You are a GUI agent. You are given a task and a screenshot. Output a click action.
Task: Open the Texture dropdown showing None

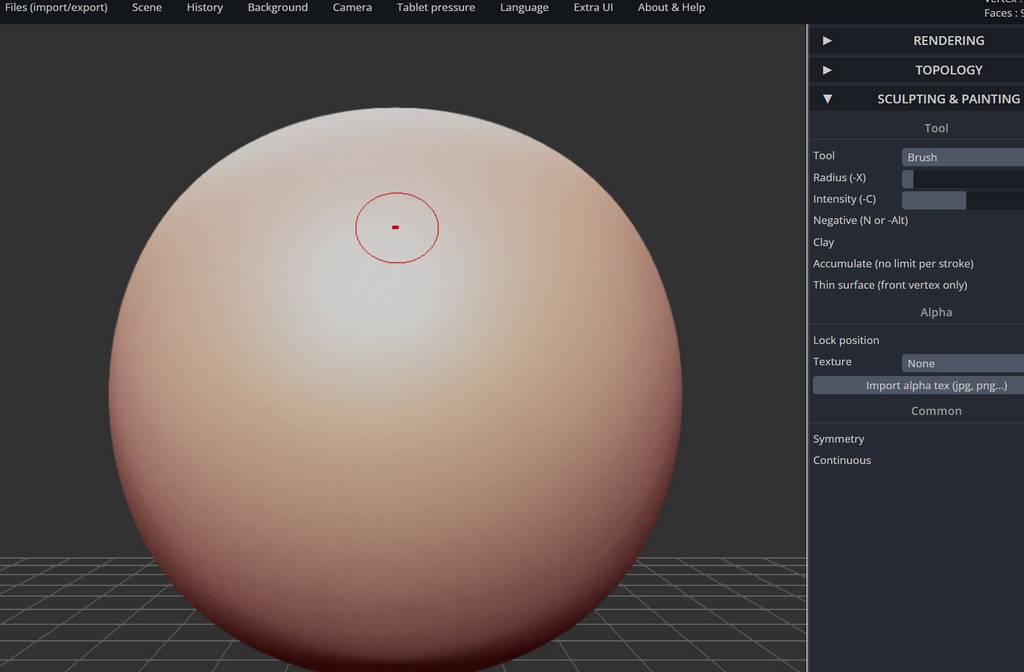click(962, 363)
